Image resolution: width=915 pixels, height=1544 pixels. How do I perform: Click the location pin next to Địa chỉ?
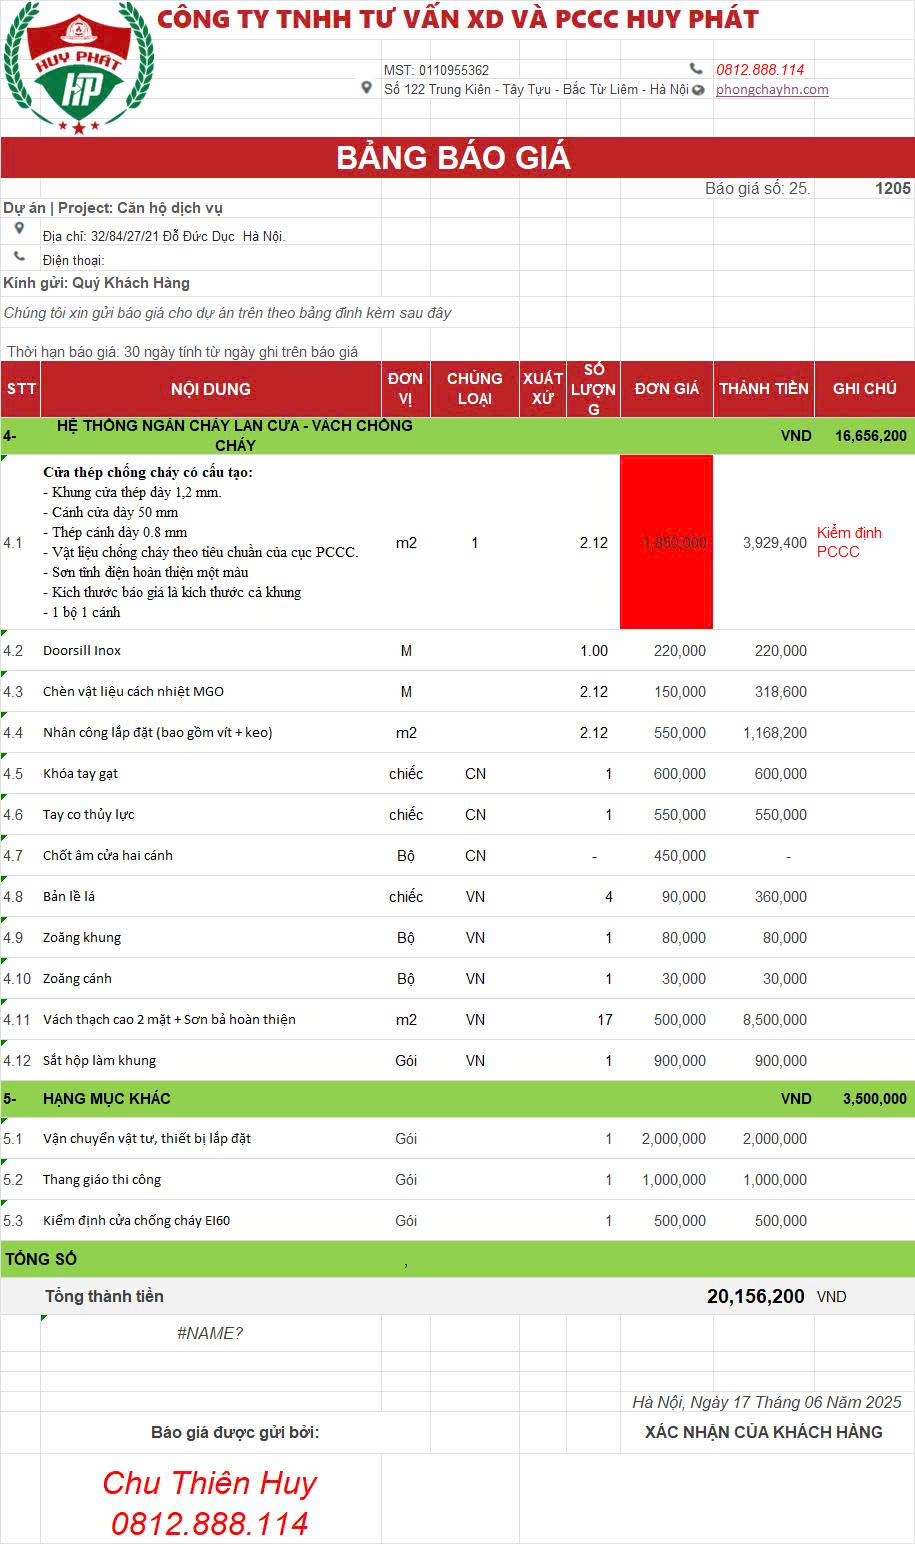pos(19,229)
